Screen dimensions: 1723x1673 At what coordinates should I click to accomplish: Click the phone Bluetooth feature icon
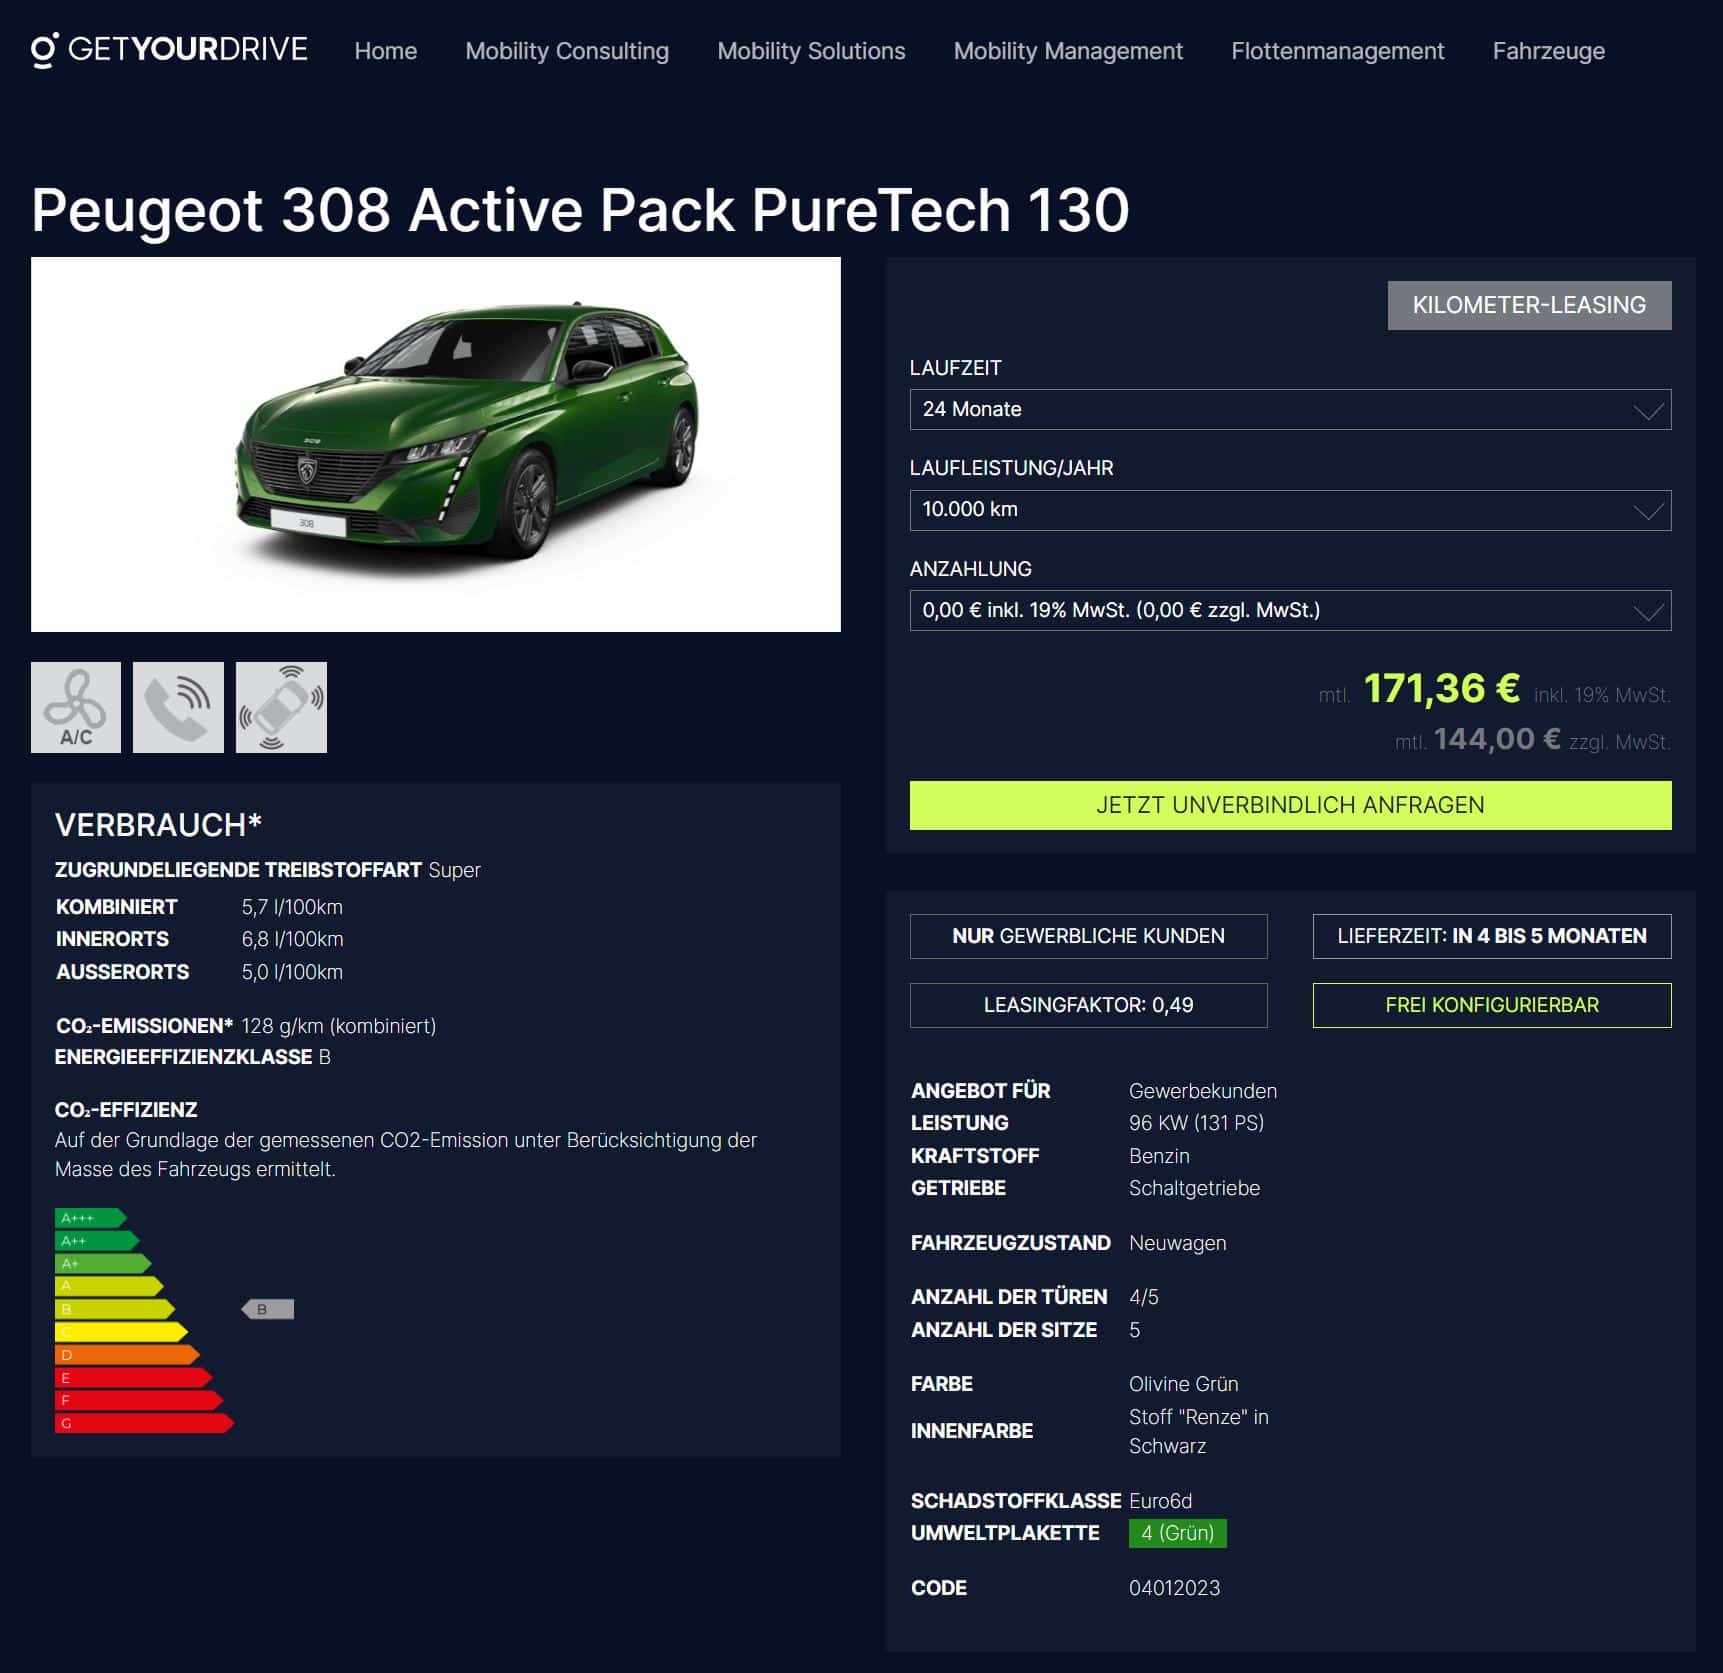click(x=178, y=707)
